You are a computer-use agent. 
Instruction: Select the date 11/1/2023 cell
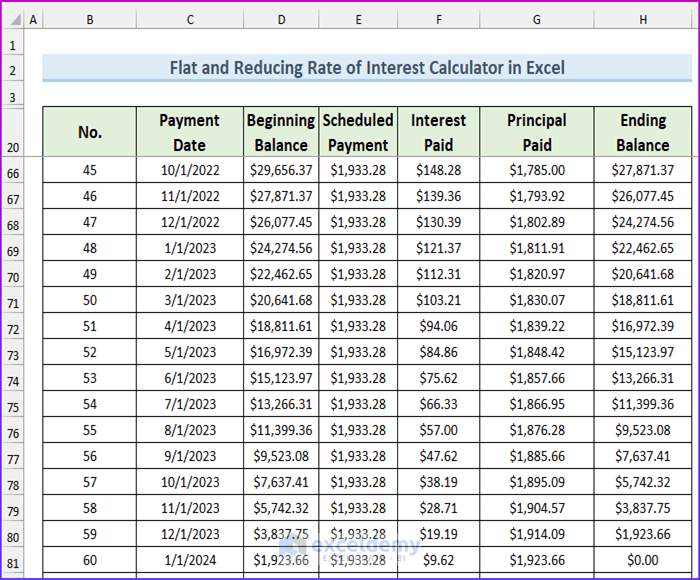[190, 508]
